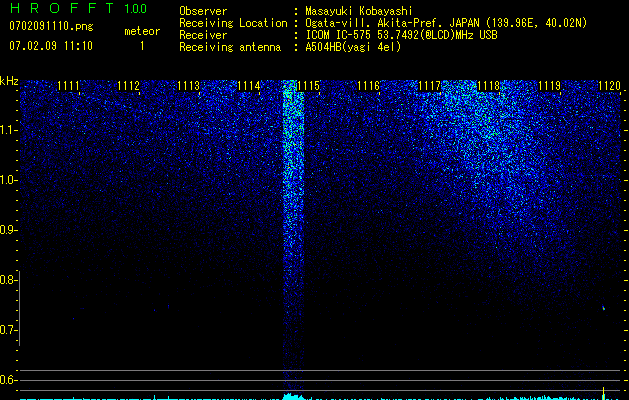Click the HROFFT 1.0.0 title text
This screenshot has width=629, height=400.
(78, 8)
